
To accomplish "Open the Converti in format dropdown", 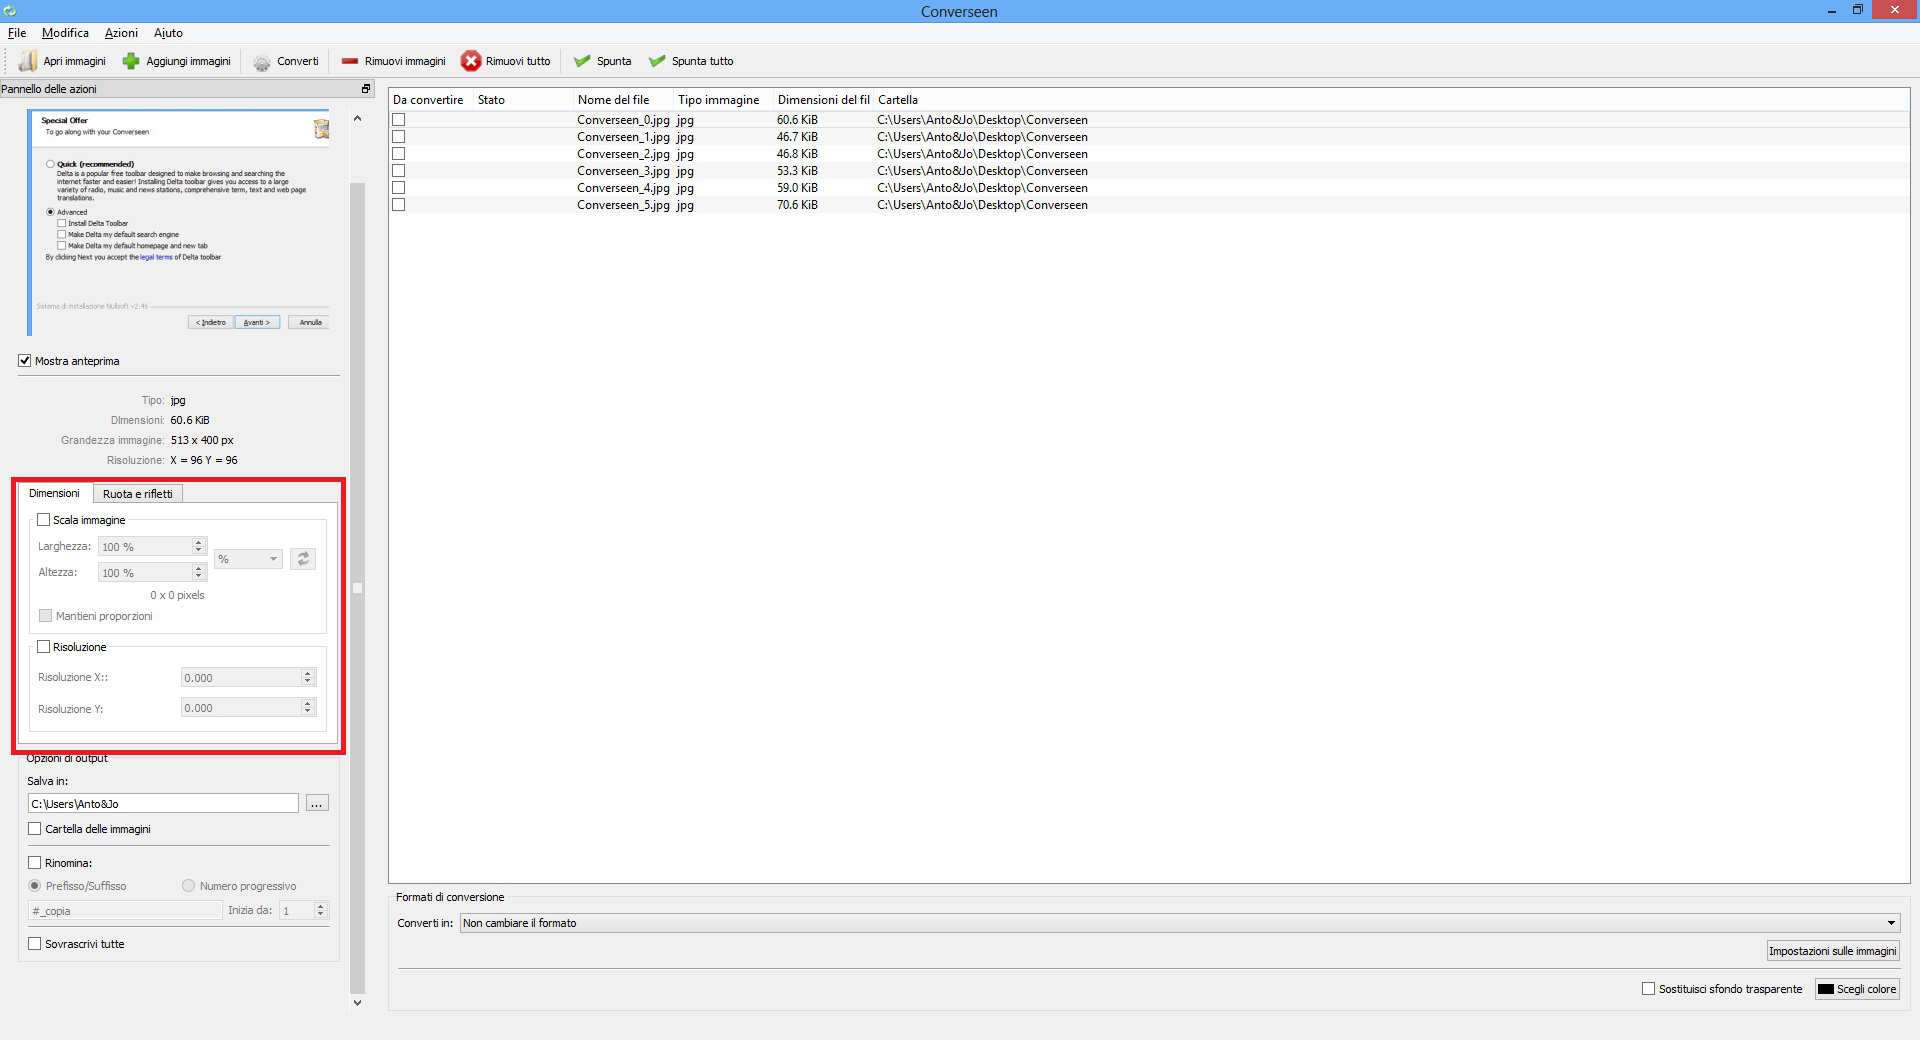I will click(1180, 923).
